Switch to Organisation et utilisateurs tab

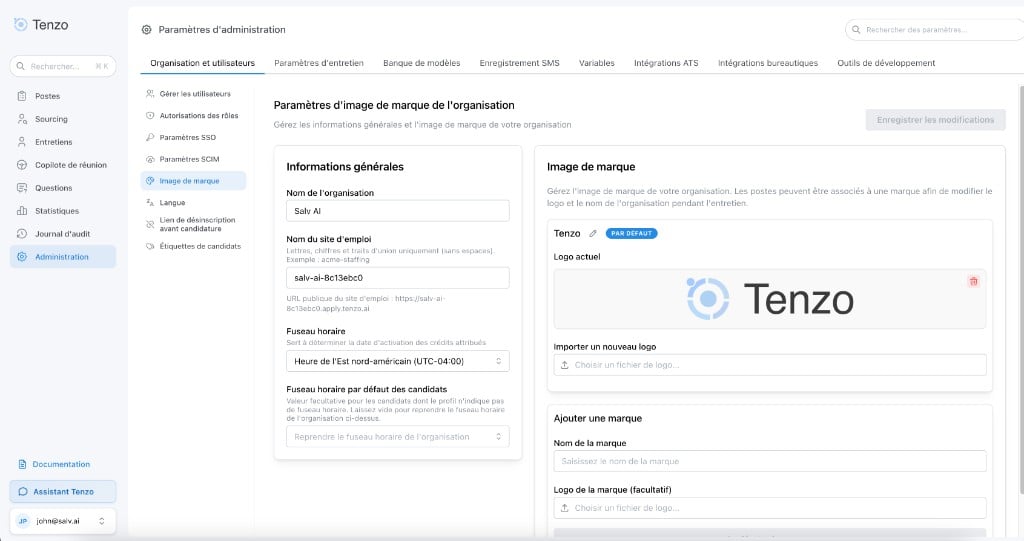tap(202, 63)
